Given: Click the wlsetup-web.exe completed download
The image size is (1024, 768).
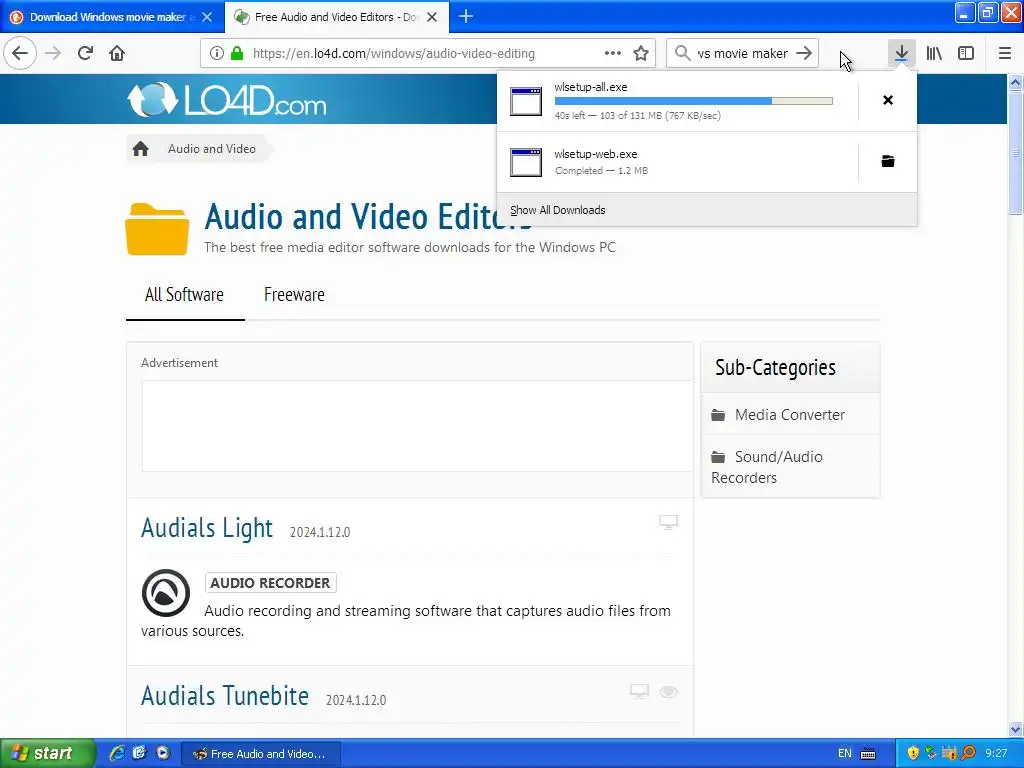Looking at the screenshot, I should coord(677,162).
